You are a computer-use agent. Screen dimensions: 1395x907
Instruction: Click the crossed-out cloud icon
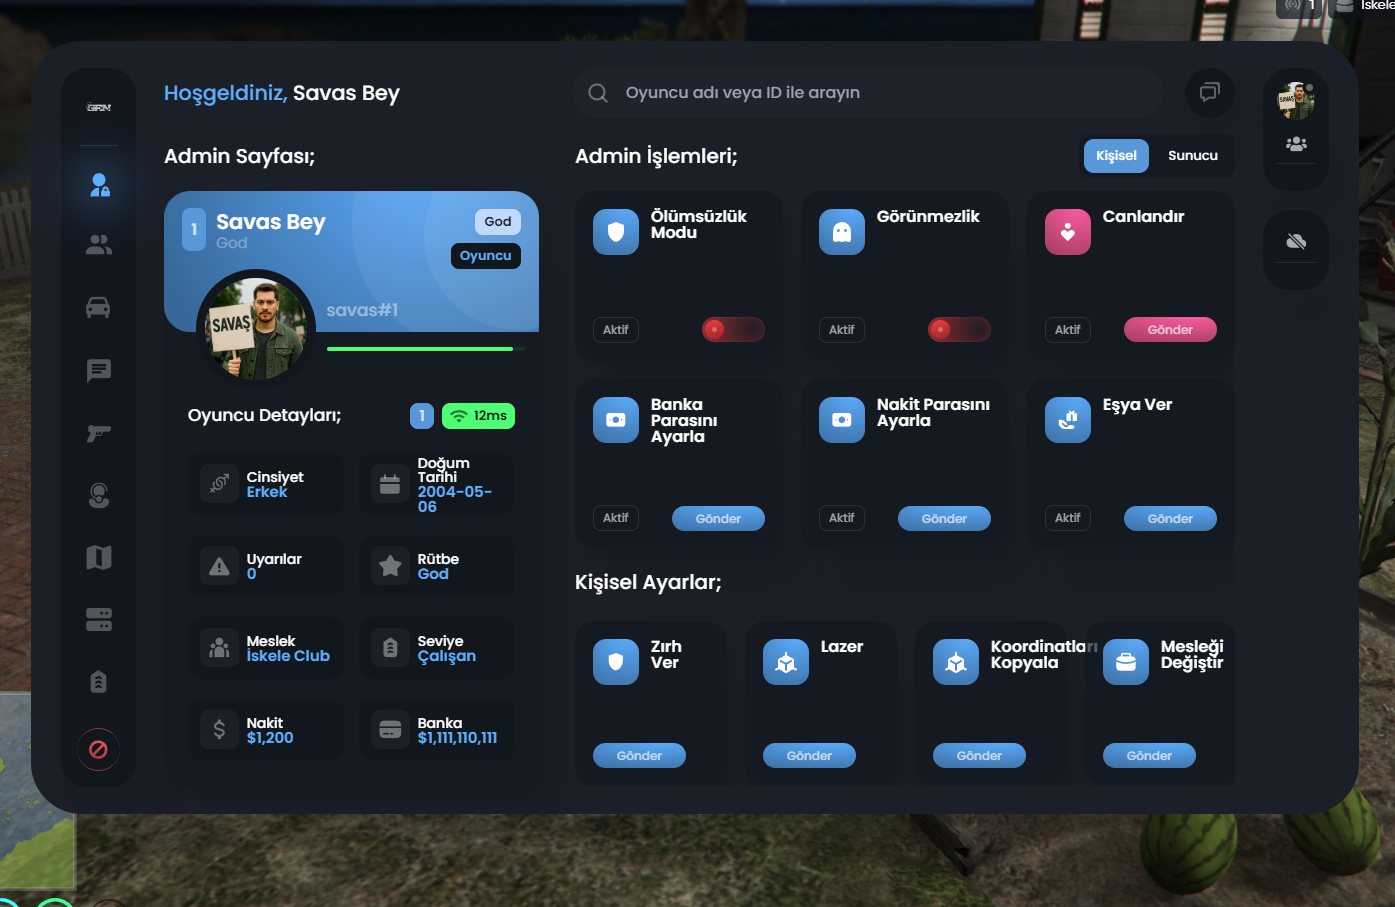pyautogui.click(x=1296, y=241)
